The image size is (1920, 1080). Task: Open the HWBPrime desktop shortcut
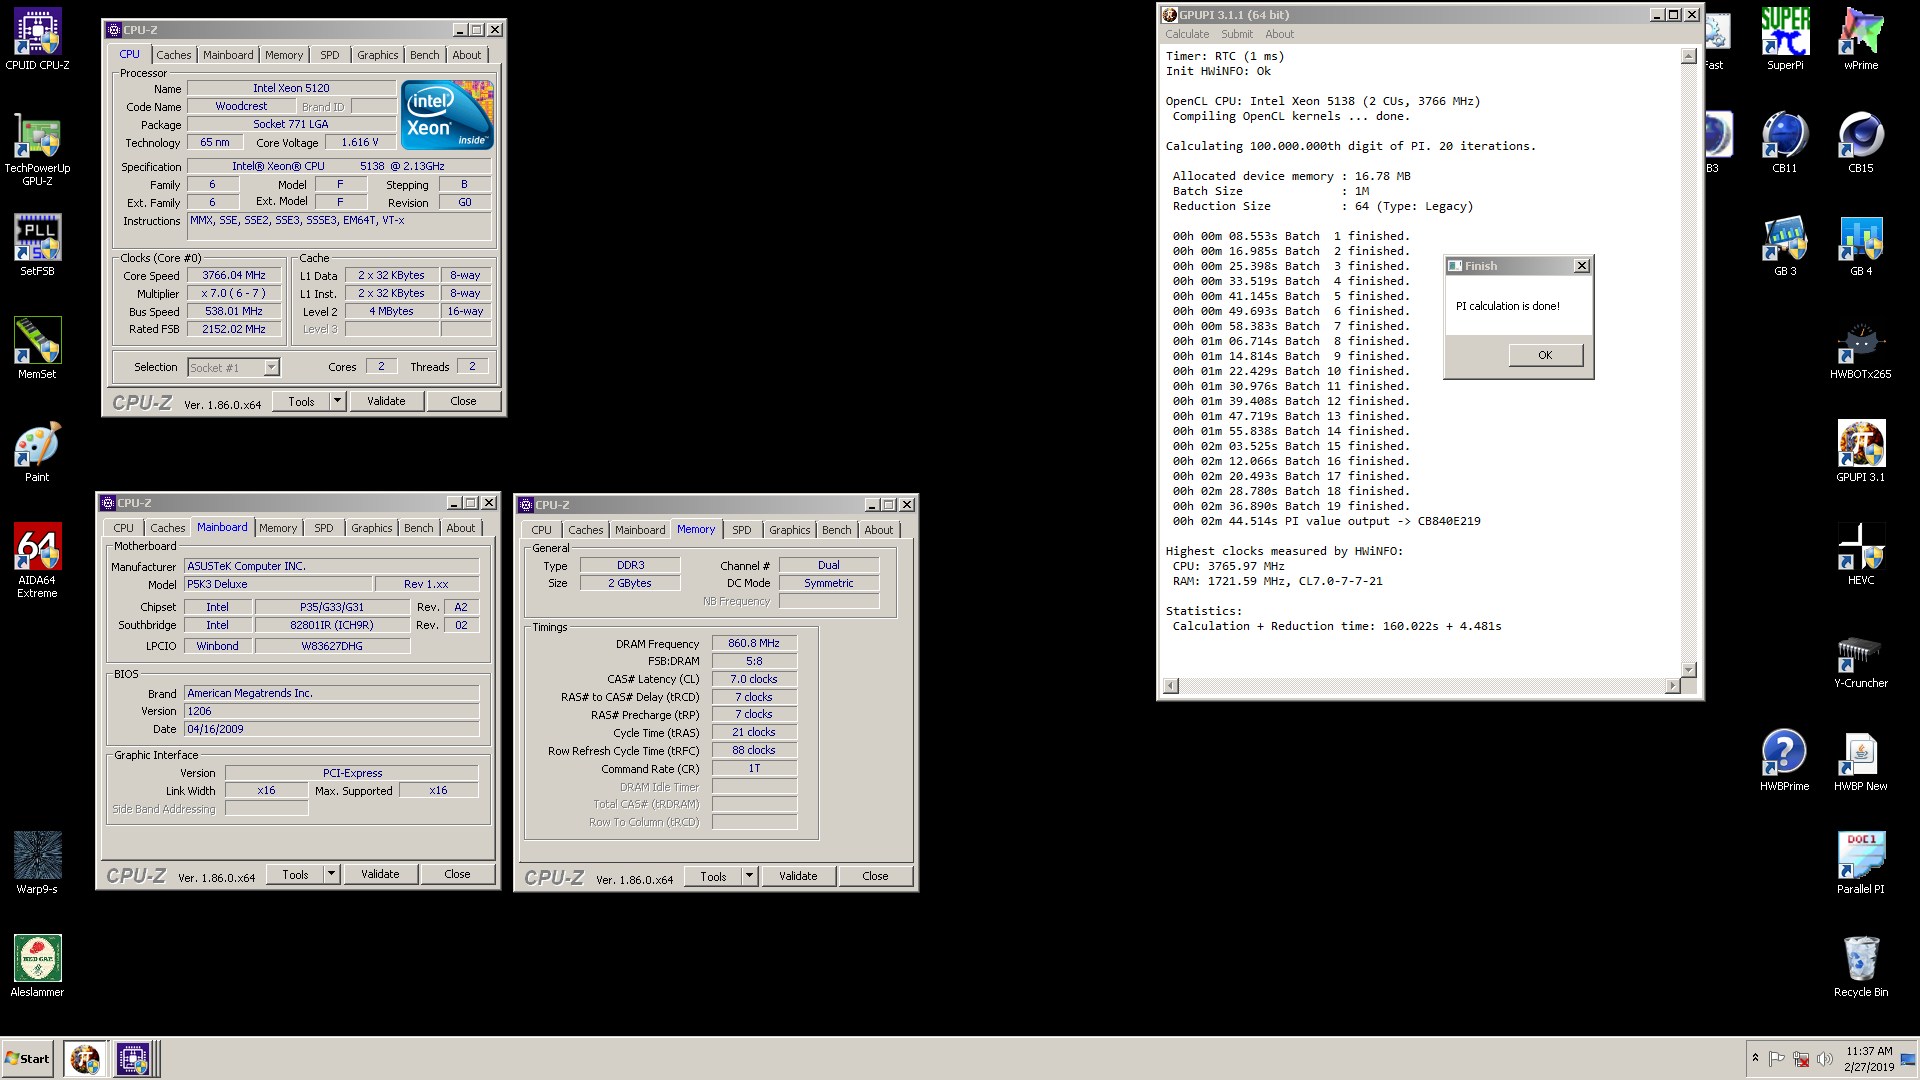(1785, 760)
